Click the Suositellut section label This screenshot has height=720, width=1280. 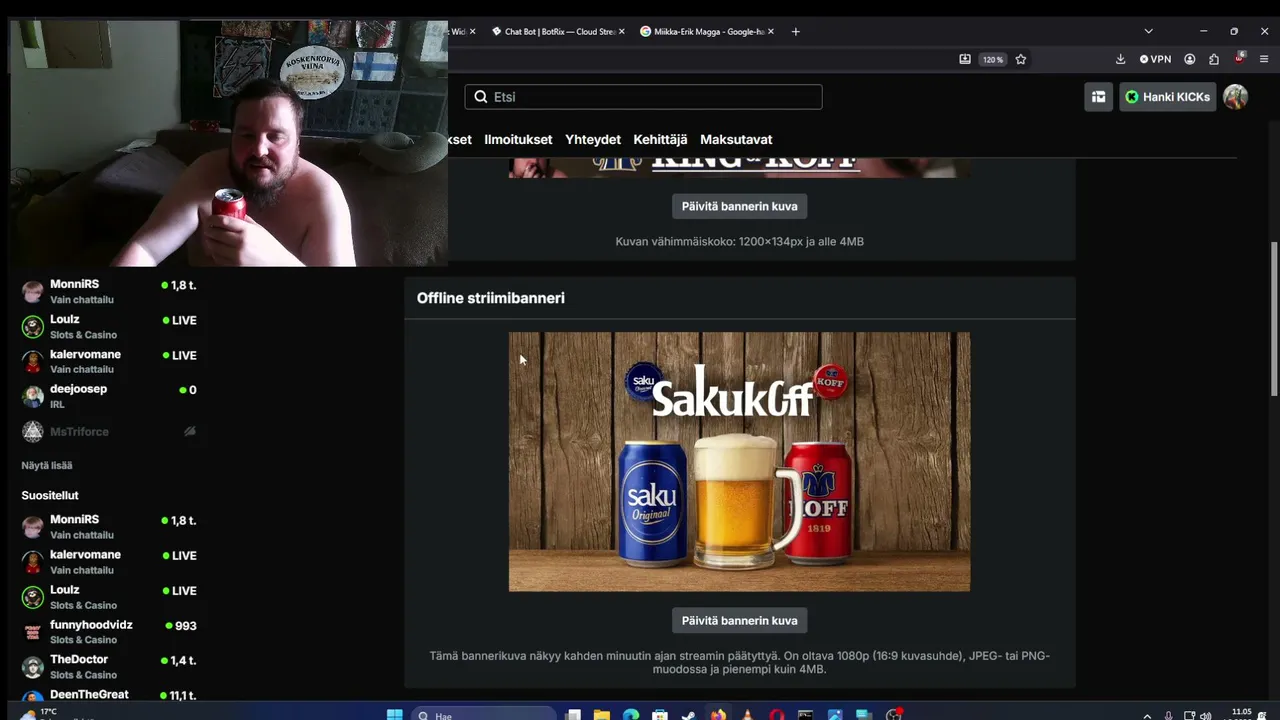50,495
